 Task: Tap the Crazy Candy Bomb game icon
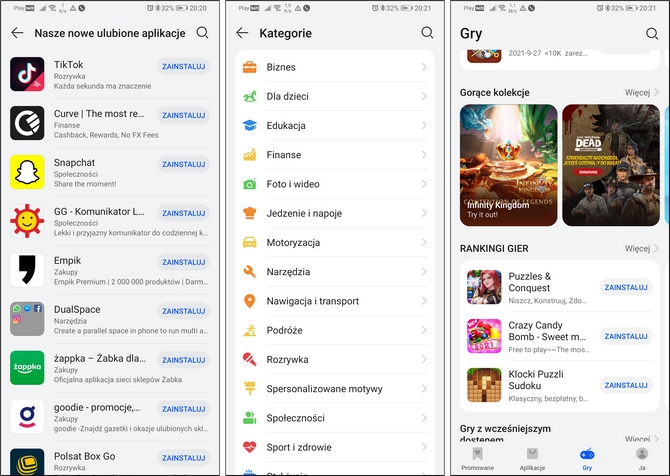click(484, 336)
